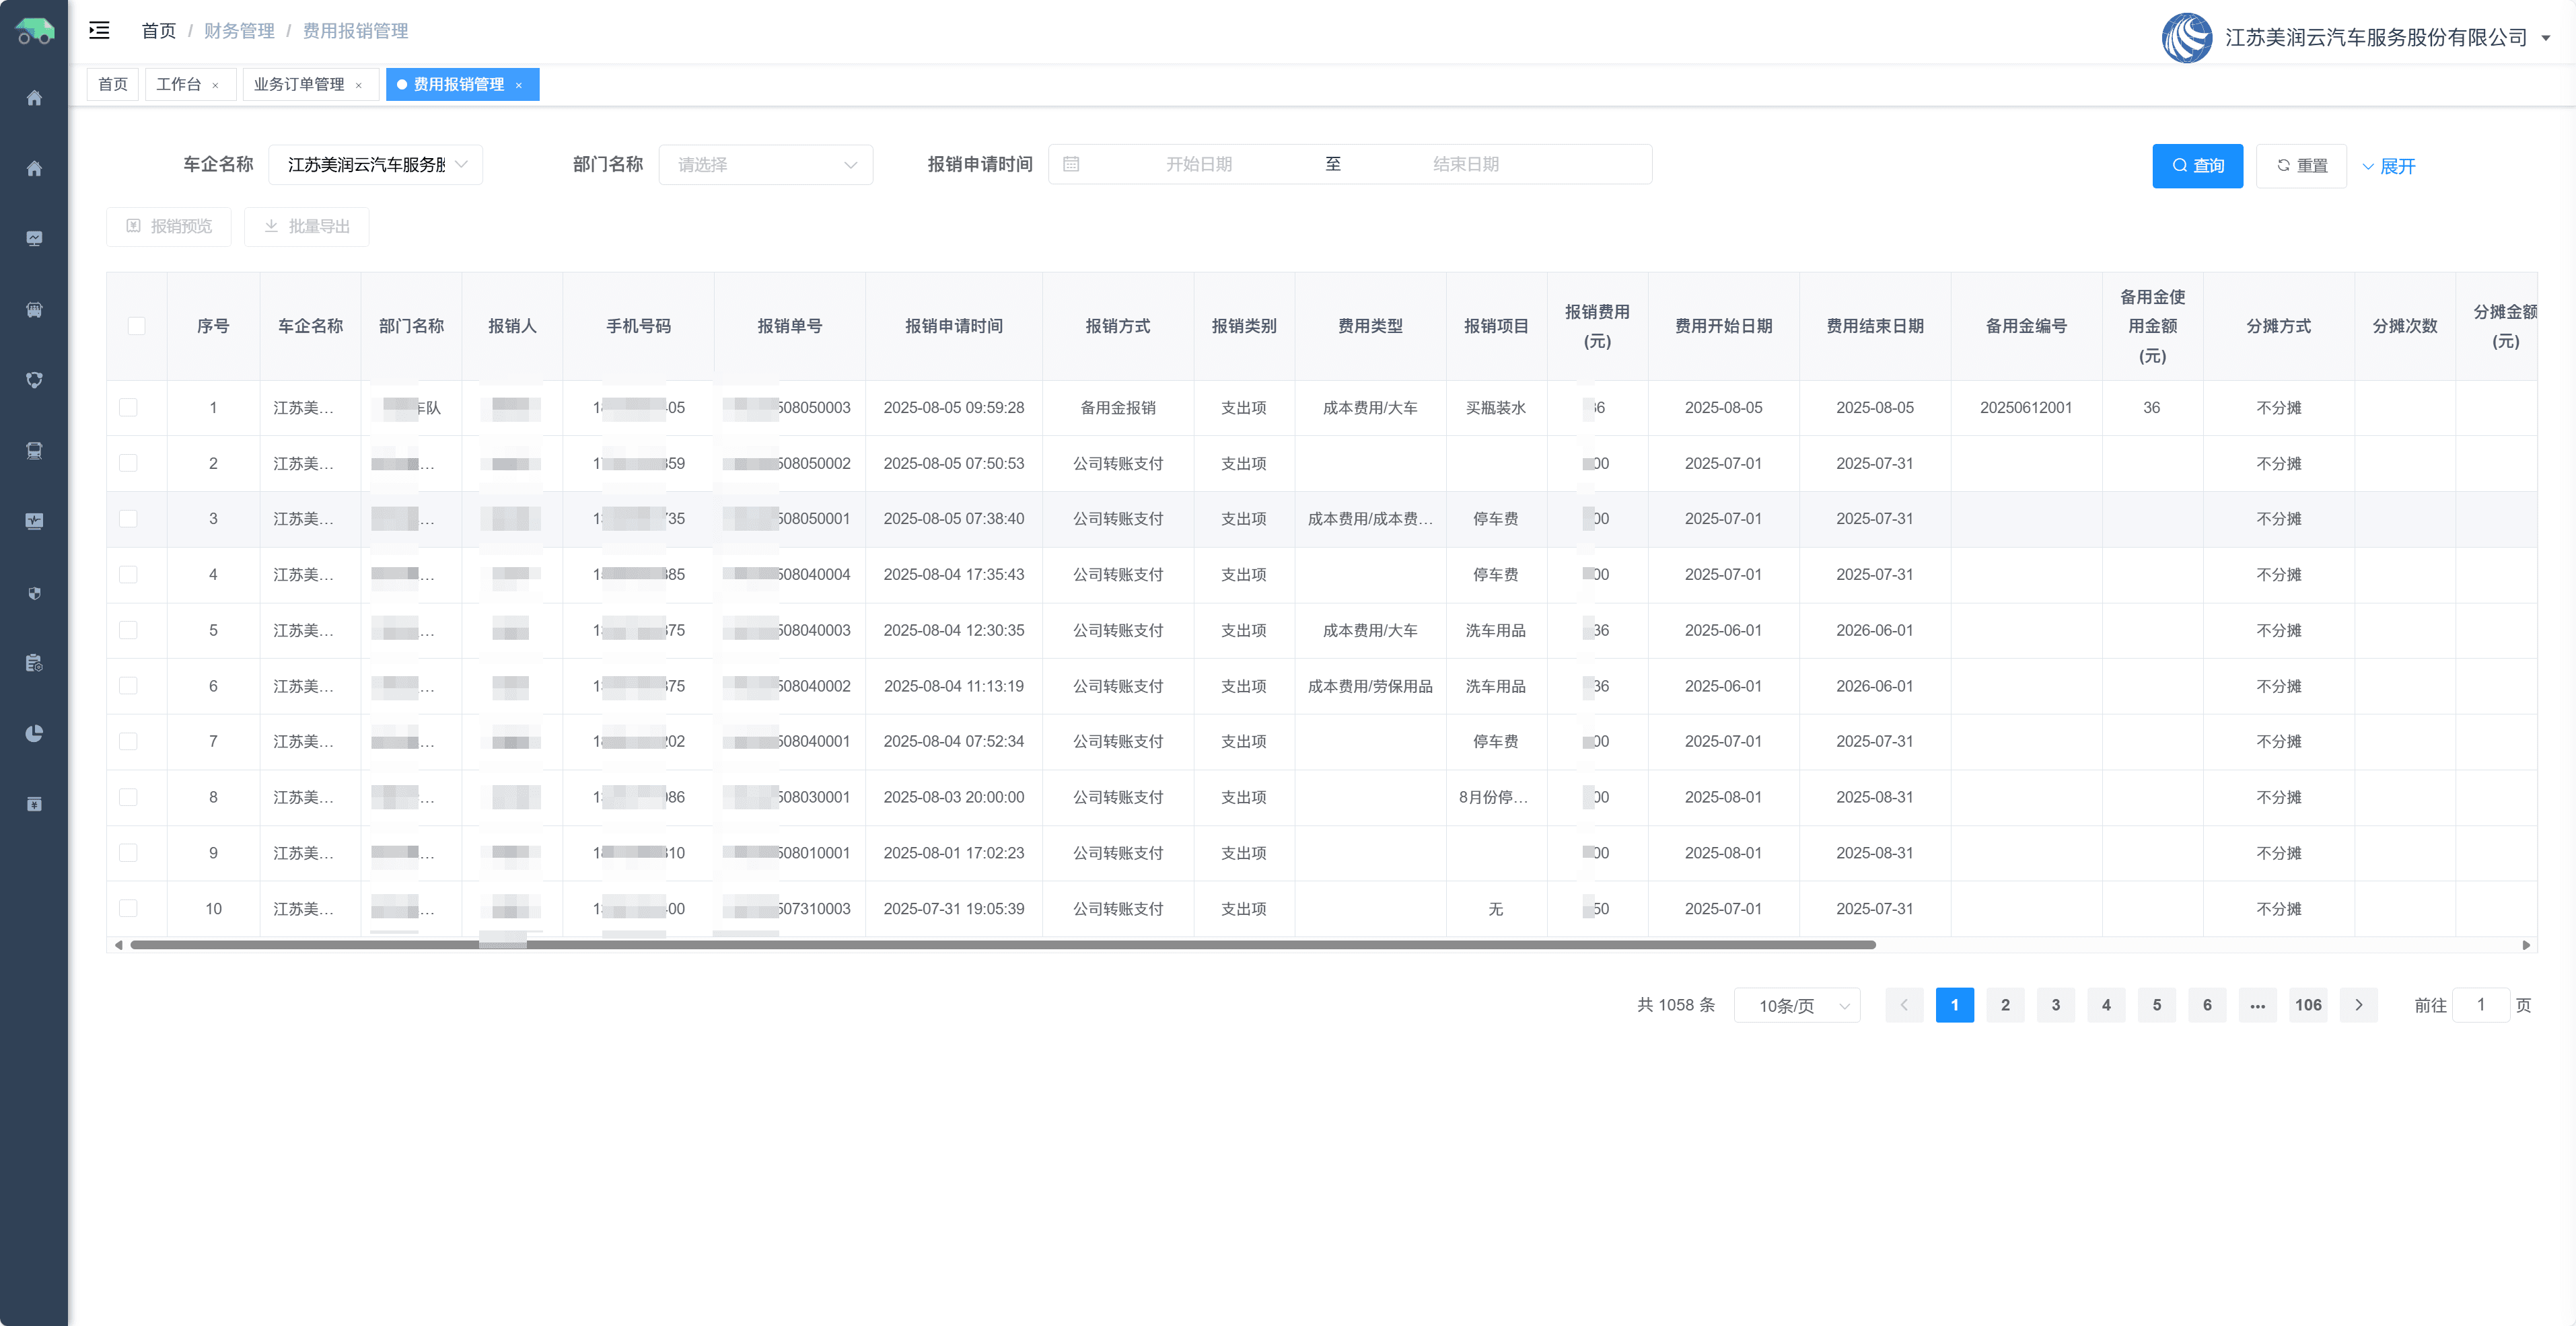2576x1326 pixels.
Task: Click the blue 查询 button
Action: pos(2197,166)
